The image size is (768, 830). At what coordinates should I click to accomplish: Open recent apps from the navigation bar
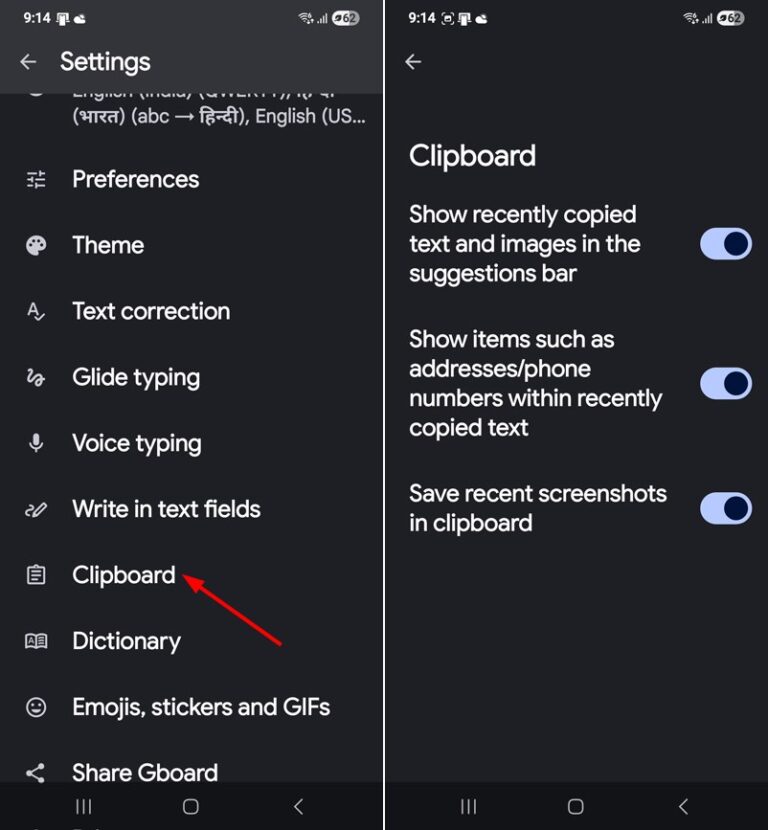tap(84, 806)
